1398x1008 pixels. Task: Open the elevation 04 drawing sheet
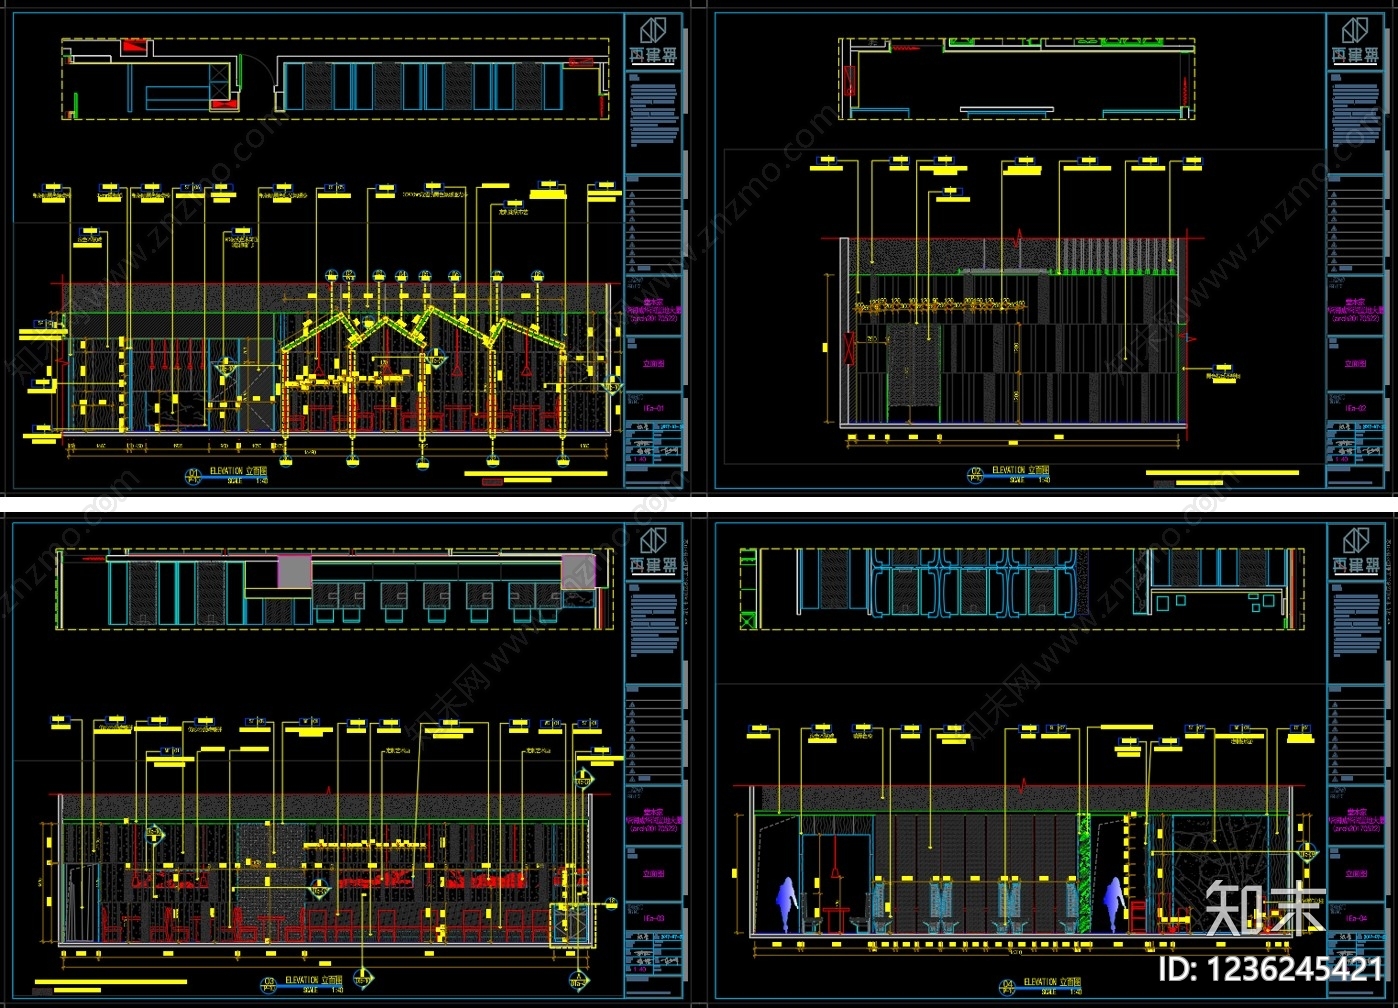1049,760
